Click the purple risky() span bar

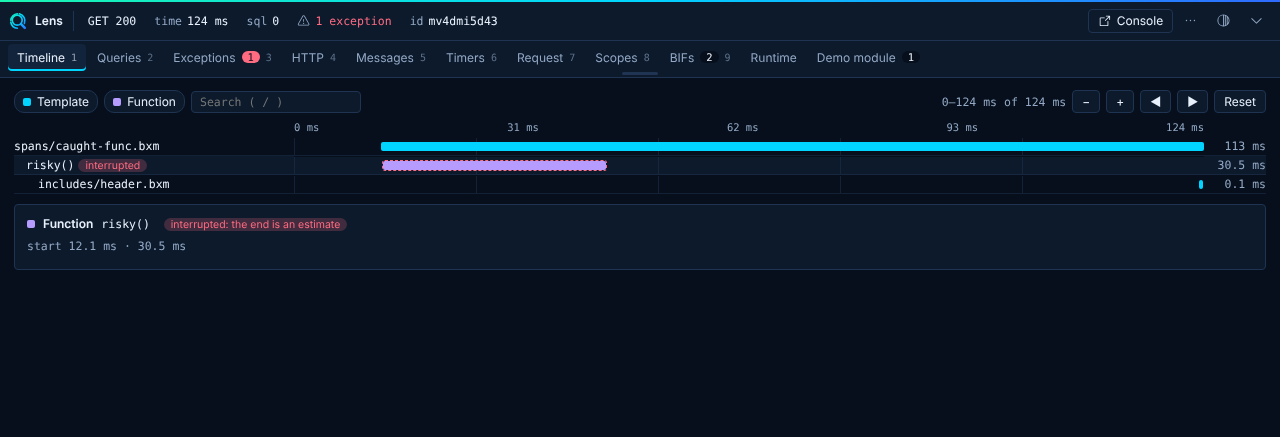(494, 165)
